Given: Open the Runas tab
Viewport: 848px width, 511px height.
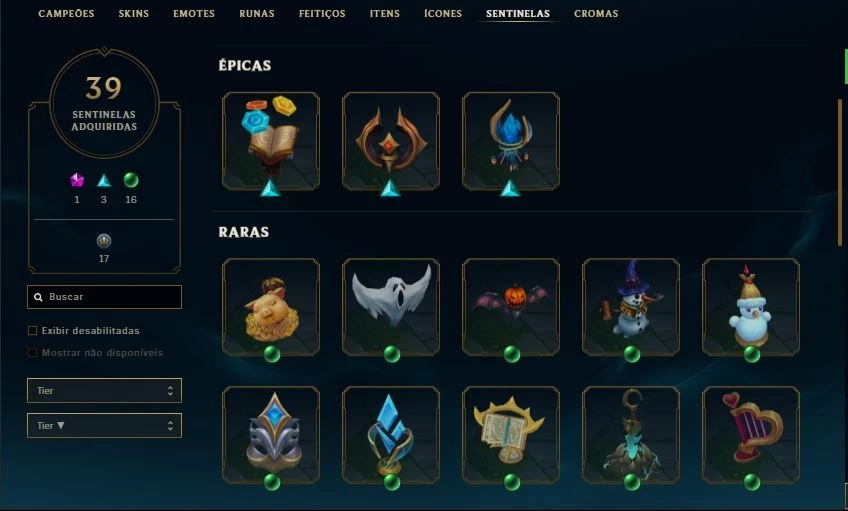Looking at the screenshot, I should click(257, 14).
